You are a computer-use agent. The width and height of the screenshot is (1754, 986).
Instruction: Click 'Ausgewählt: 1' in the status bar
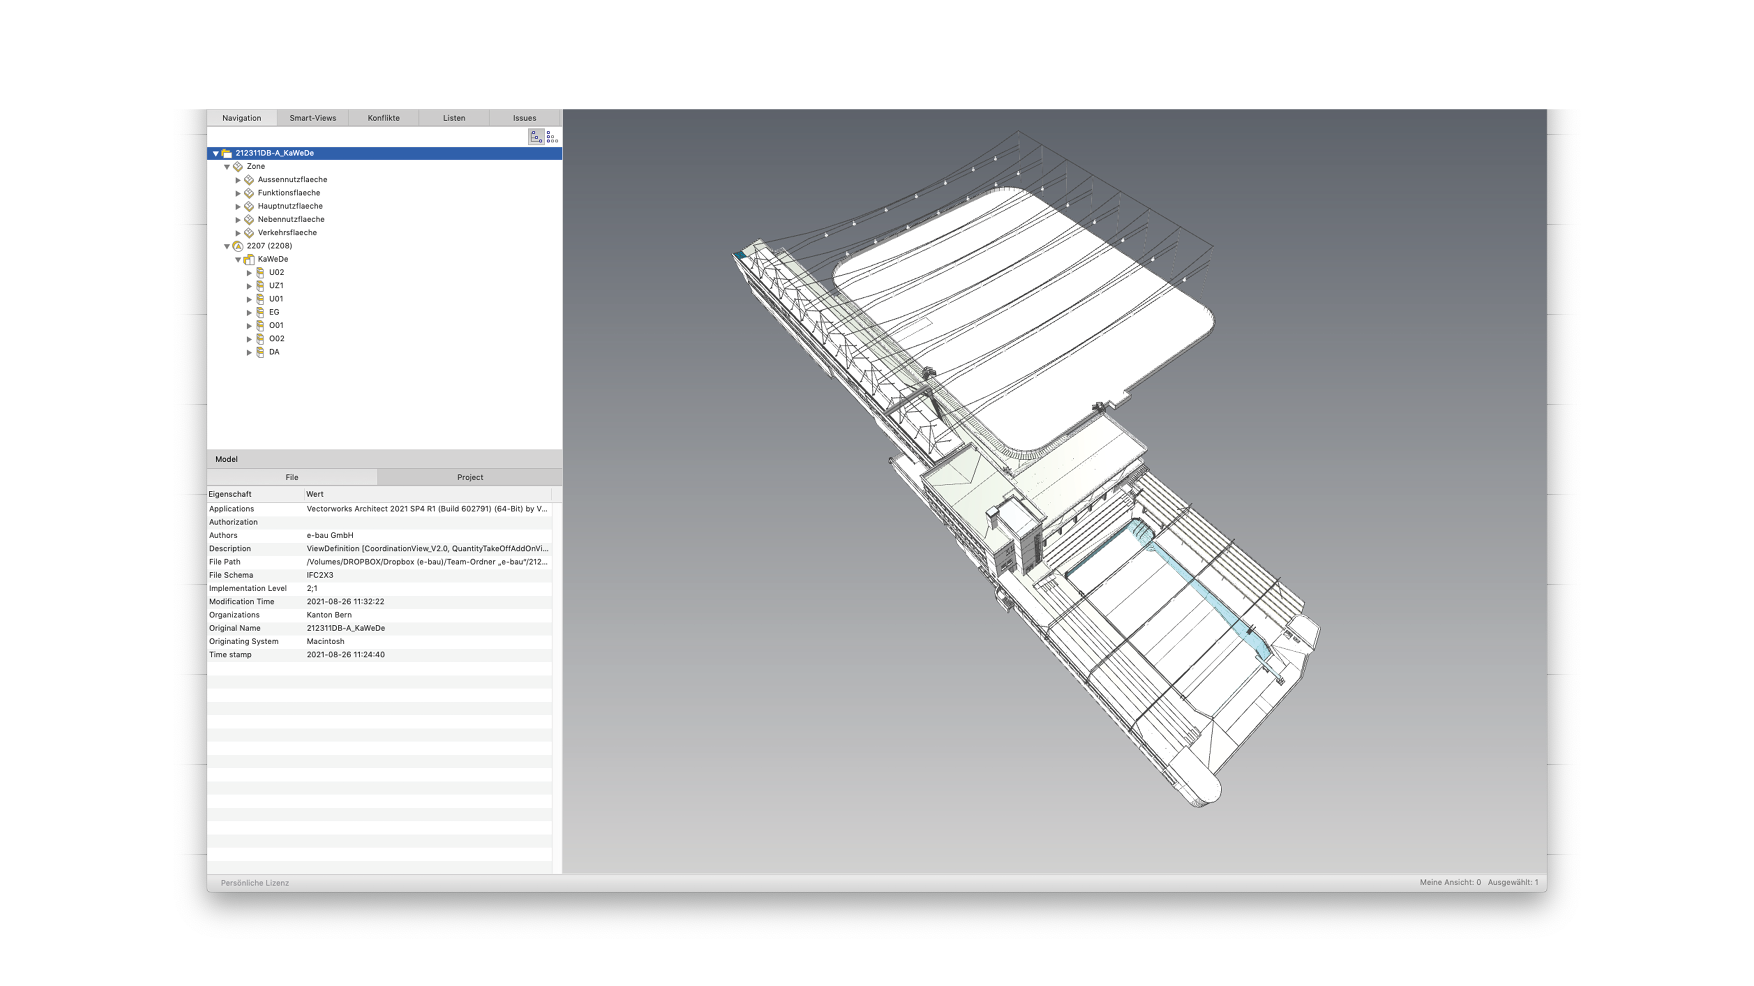tap(1513, 883)
